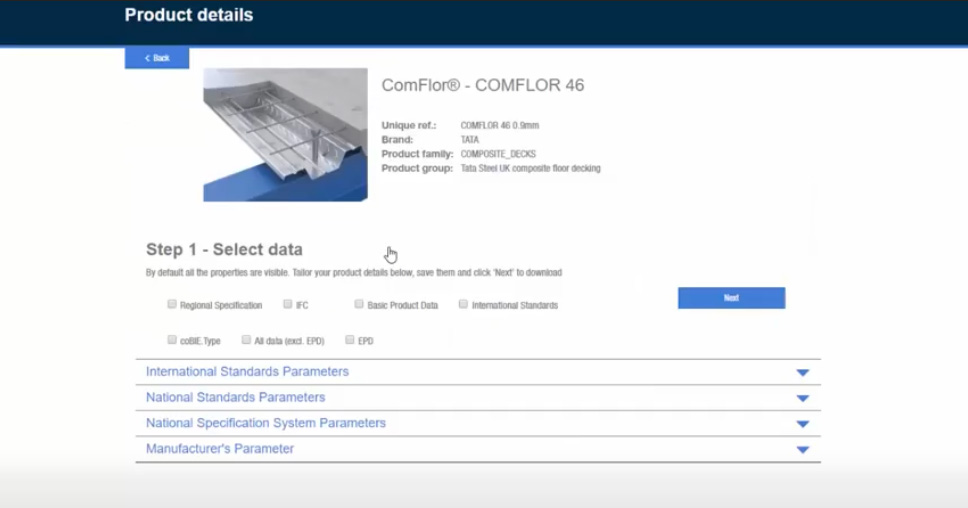The height and width of the screenshot is (508, 968).
Task: Click the arrow icon for National Standards Parameters
Action: point(802,398)
